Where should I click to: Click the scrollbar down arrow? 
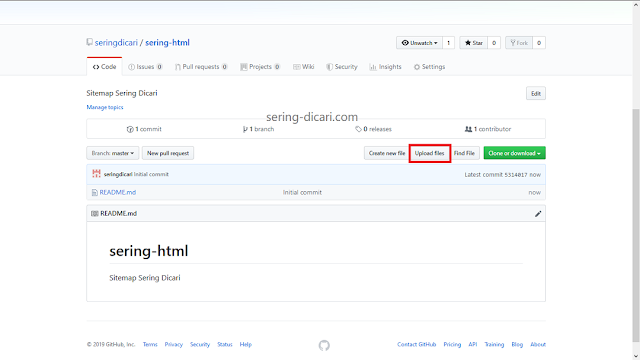tap(636, 356)
